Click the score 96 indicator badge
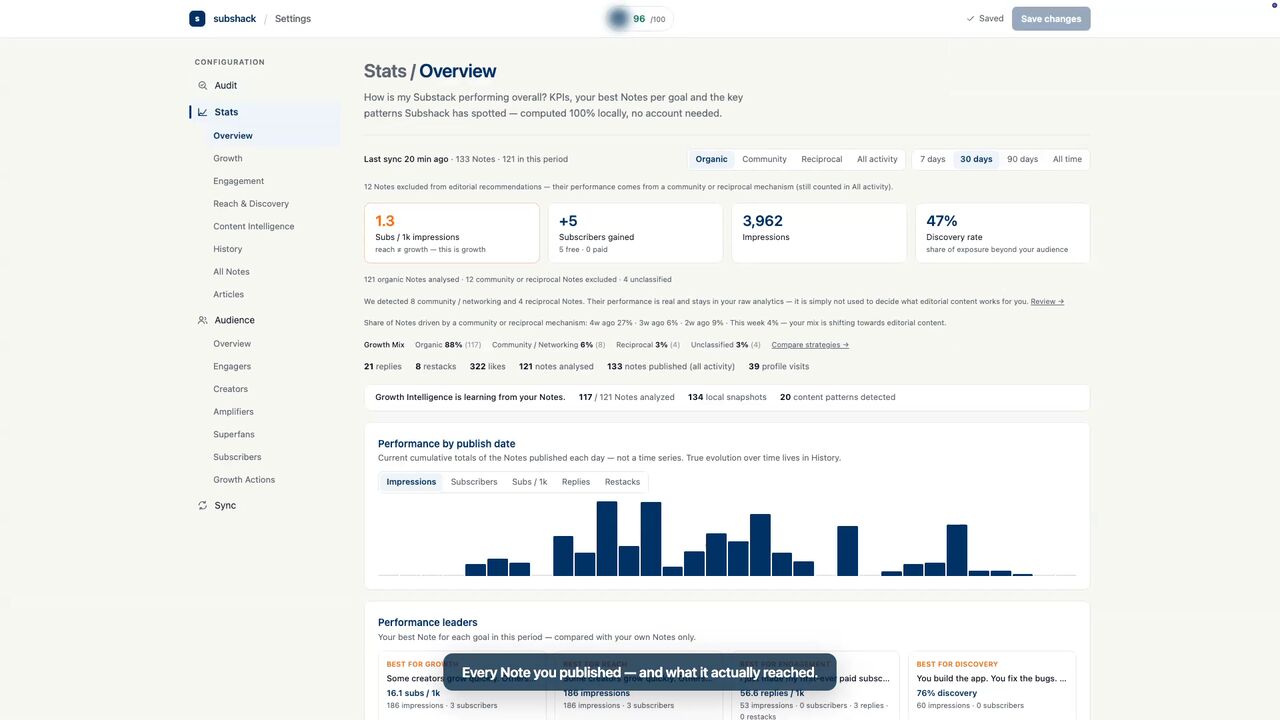The image size is (1280, 720). pyautogui.click(x=640, y=18)
